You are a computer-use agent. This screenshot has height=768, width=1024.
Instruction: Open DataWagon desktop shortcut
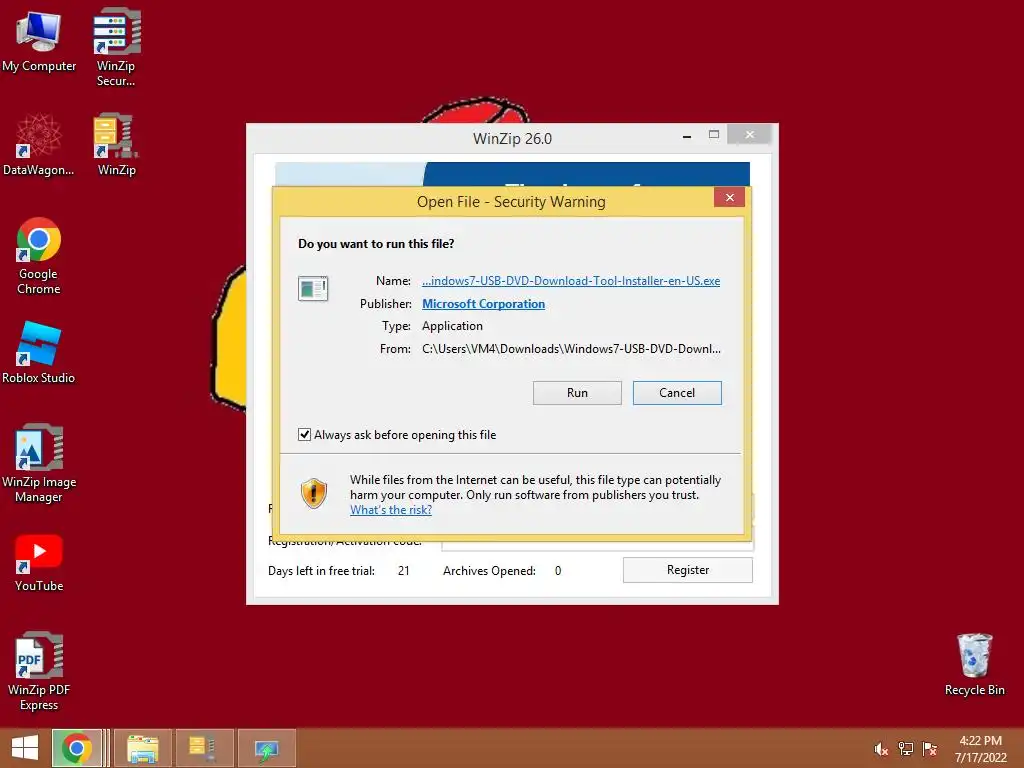pos(39,145)
